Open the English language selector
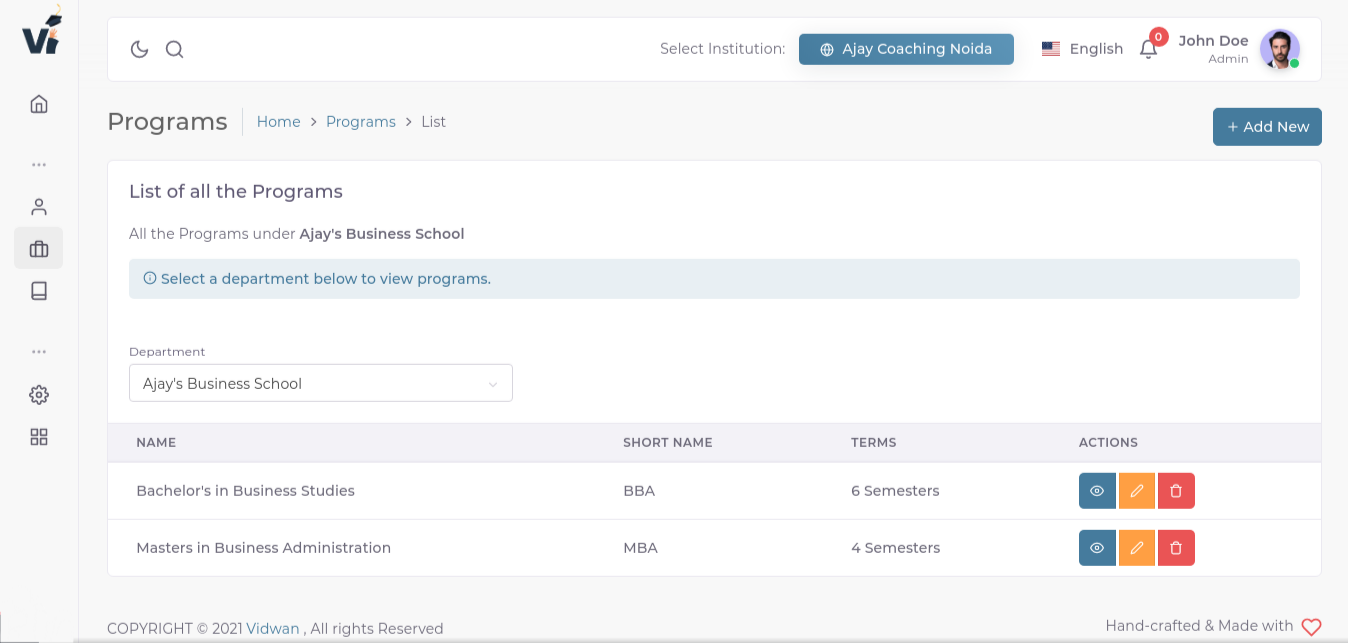 (x=1082, y=49)
